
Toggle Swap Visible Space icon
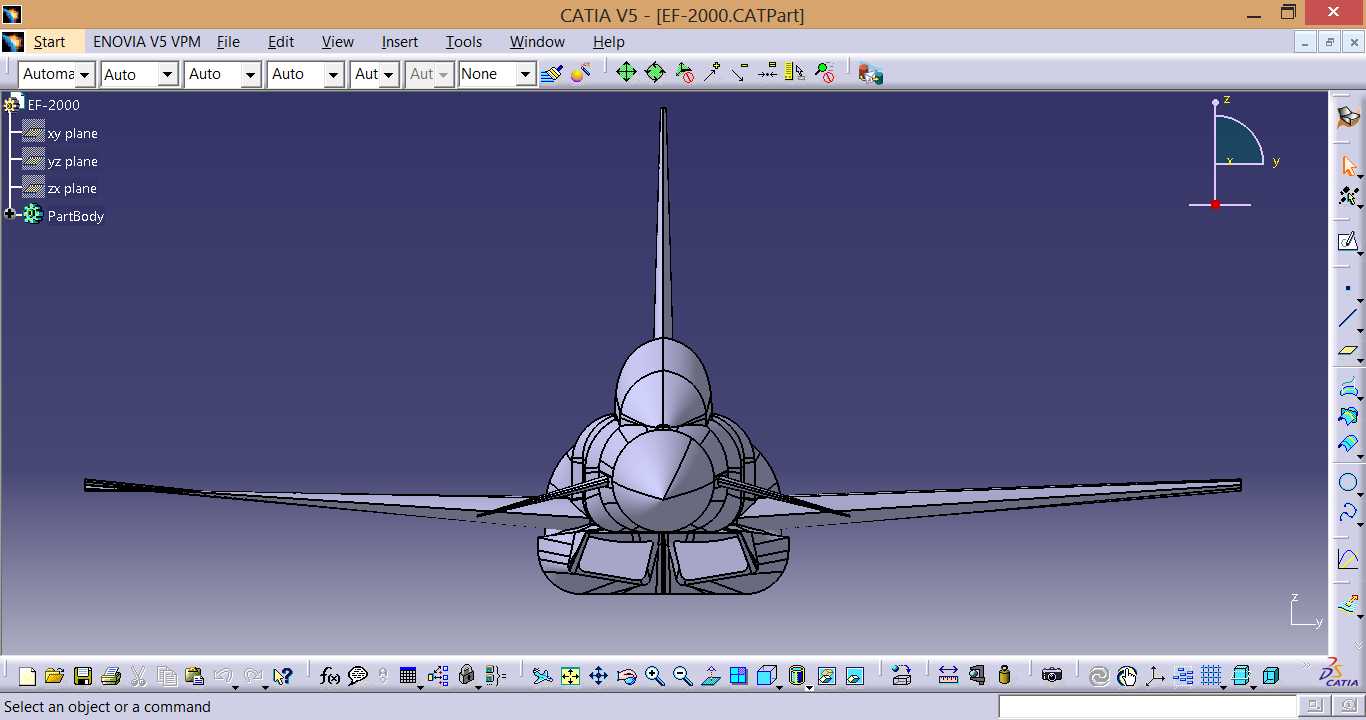pos(854,677)
